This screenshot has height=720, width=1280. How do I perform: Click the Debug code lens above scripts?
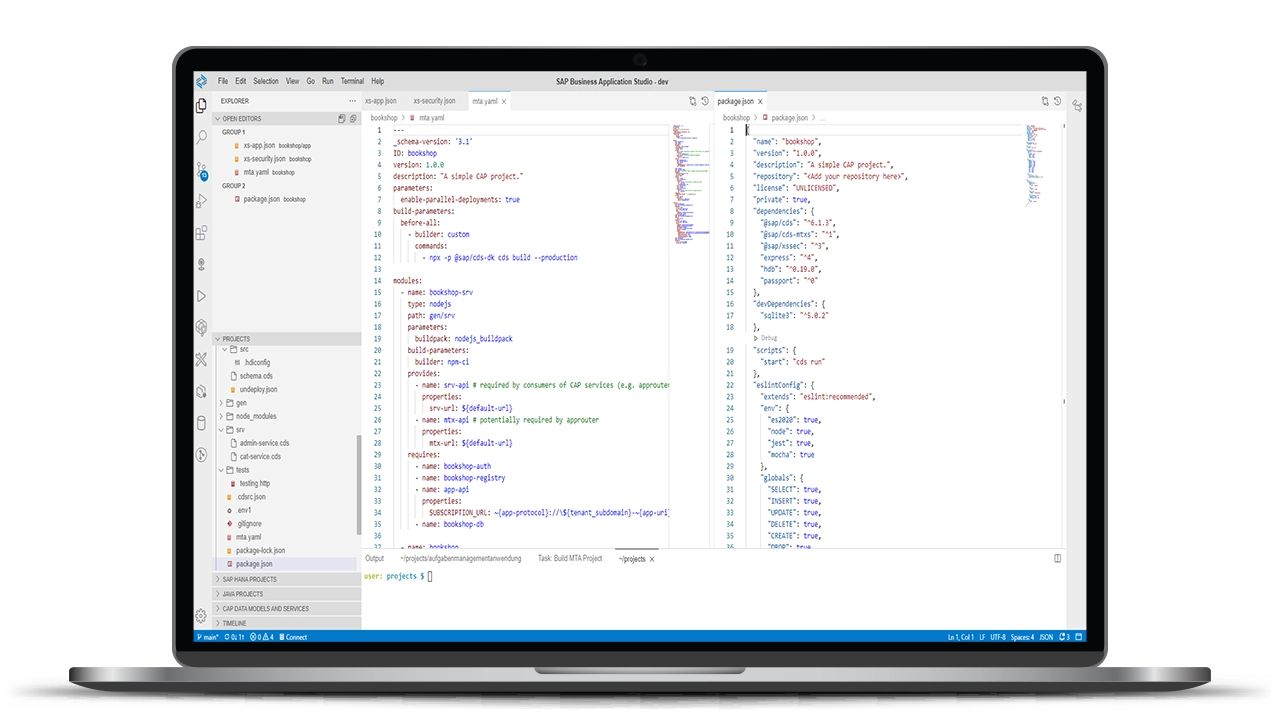click(x=766, y=338)
